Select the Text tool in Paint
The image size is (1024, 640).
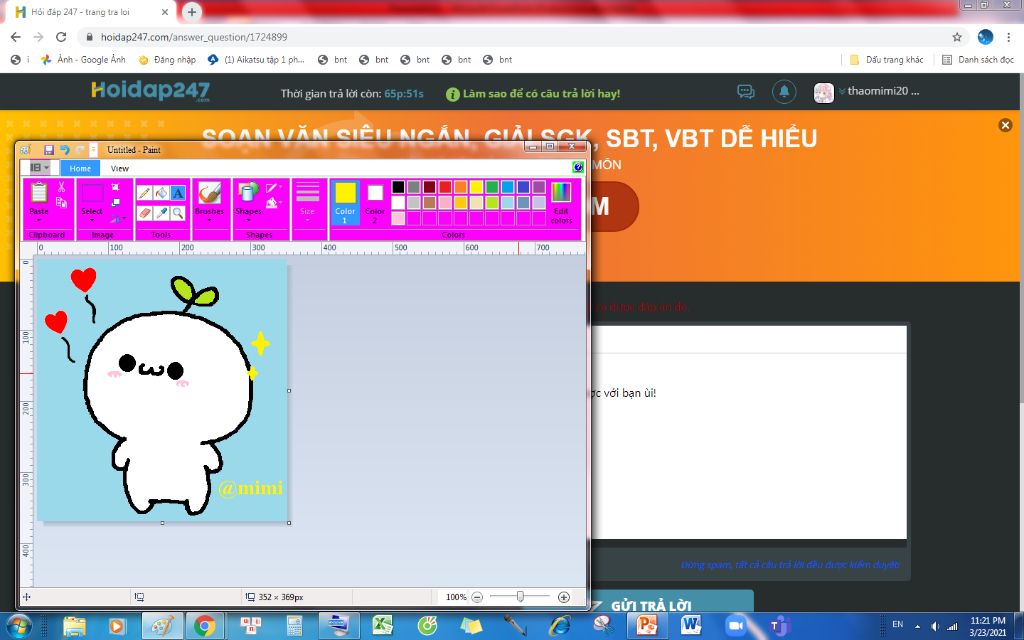point(178,193)
